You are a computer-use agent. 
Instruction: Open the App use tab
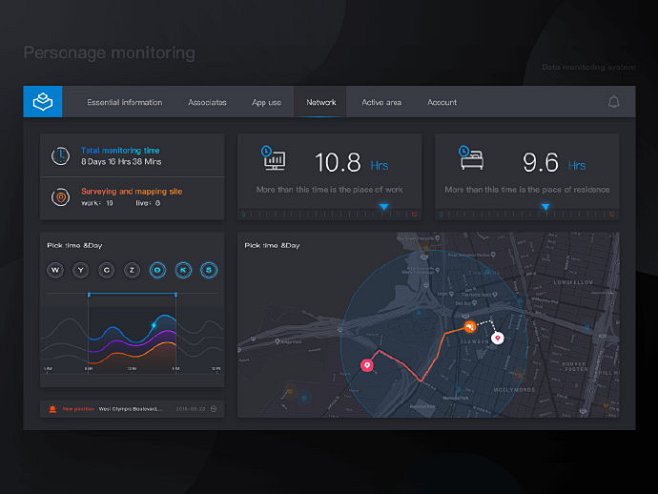[266, 102]
